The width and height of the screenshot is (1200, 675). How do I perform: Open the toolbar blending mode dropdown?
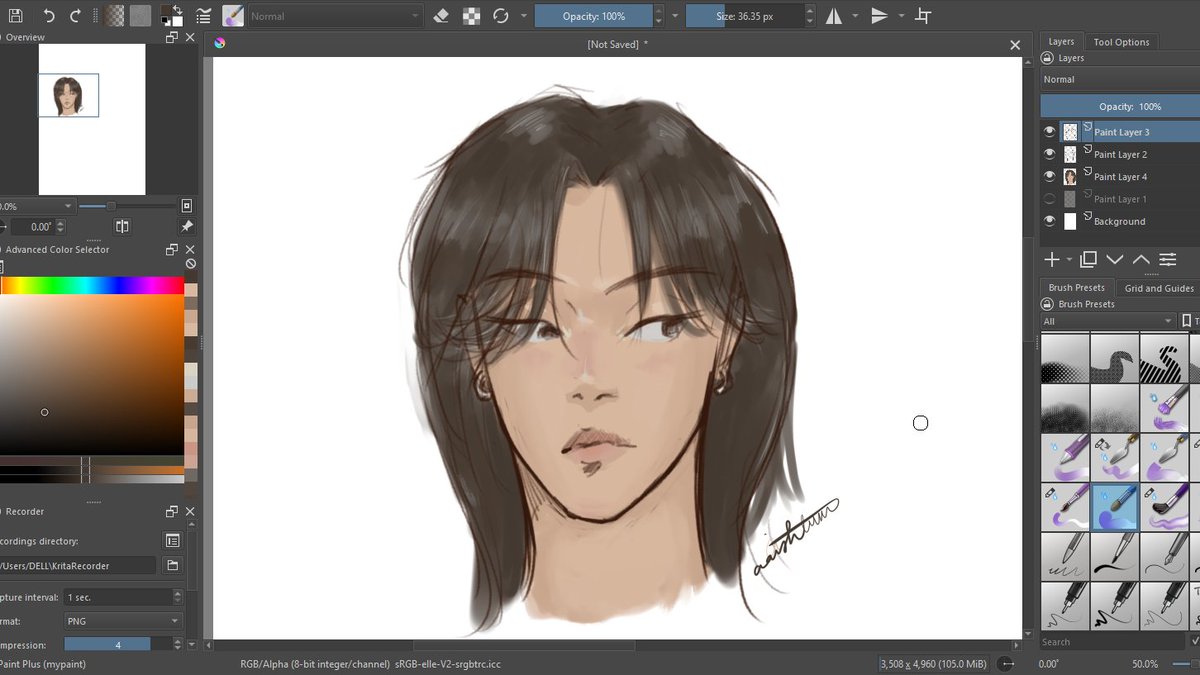[334, 16]
